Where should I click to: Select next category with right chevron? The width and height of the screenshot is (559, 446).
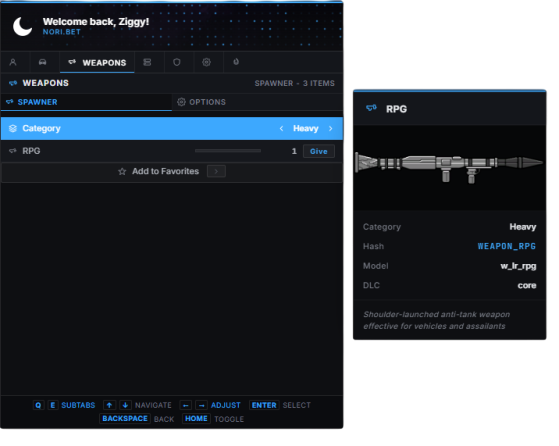(x=330, y=128)
